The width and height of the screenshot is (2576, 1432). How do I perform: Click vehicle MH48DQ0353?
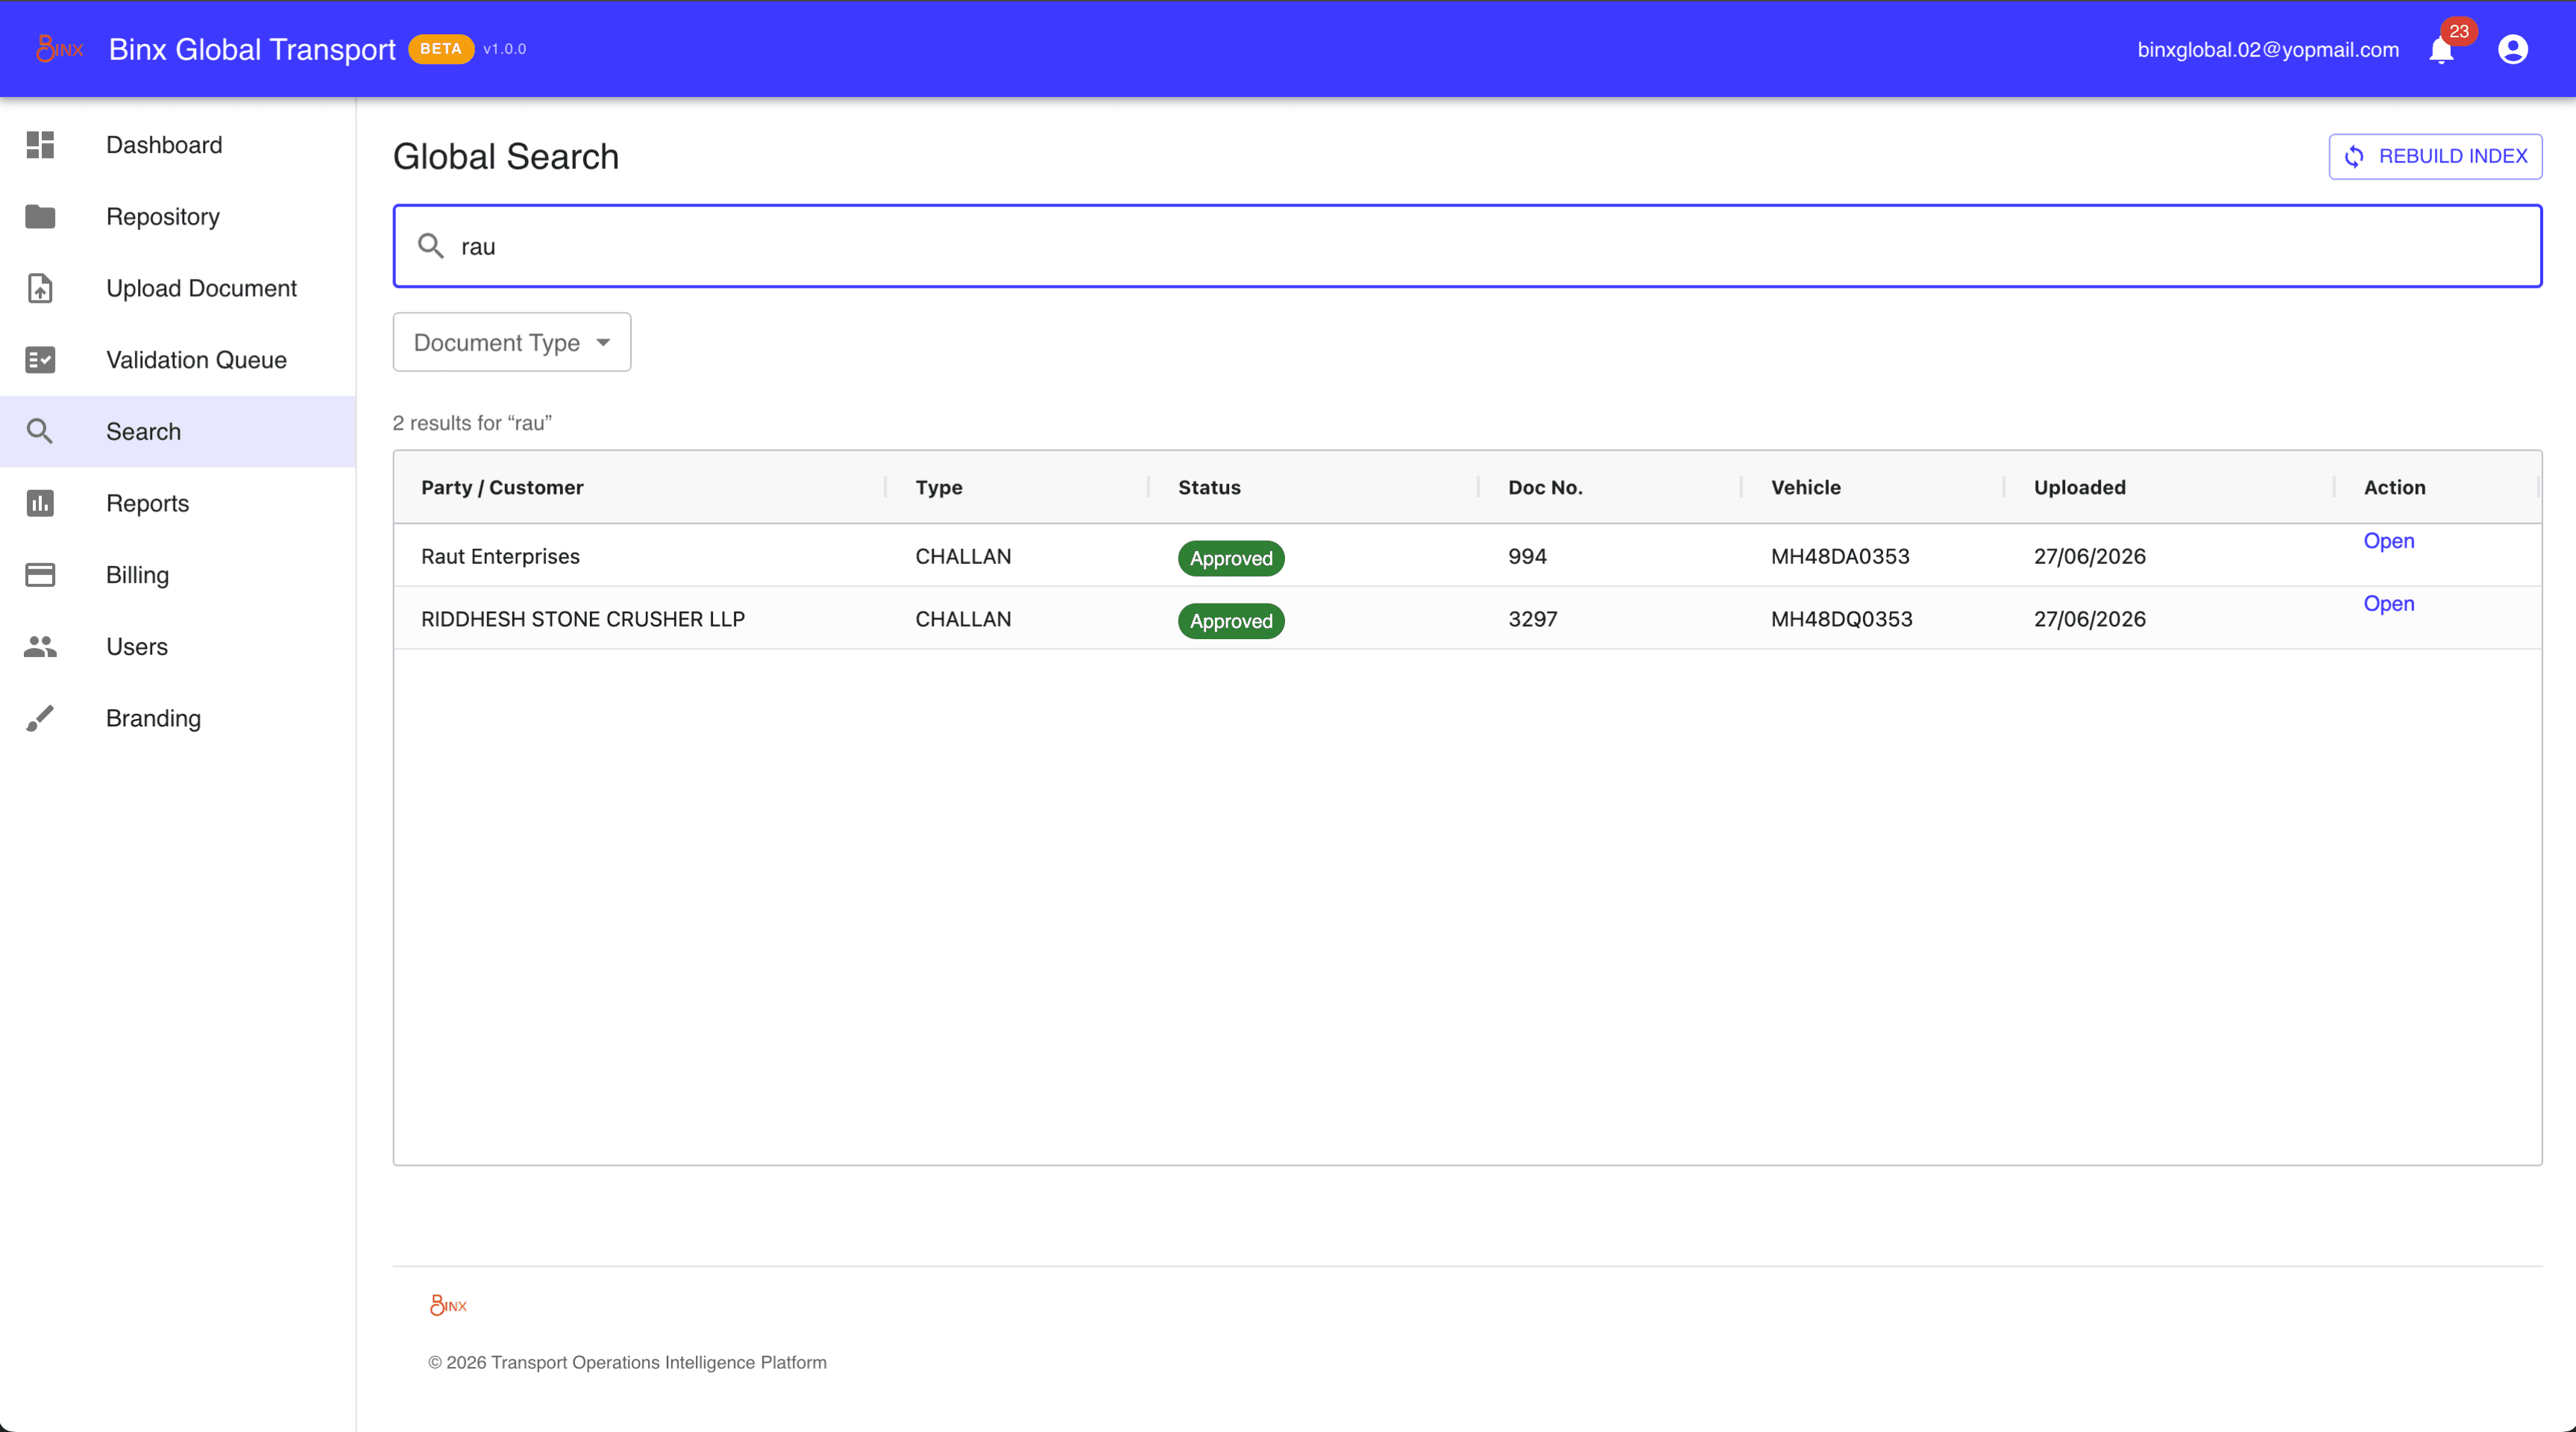tap(1841, 619)
